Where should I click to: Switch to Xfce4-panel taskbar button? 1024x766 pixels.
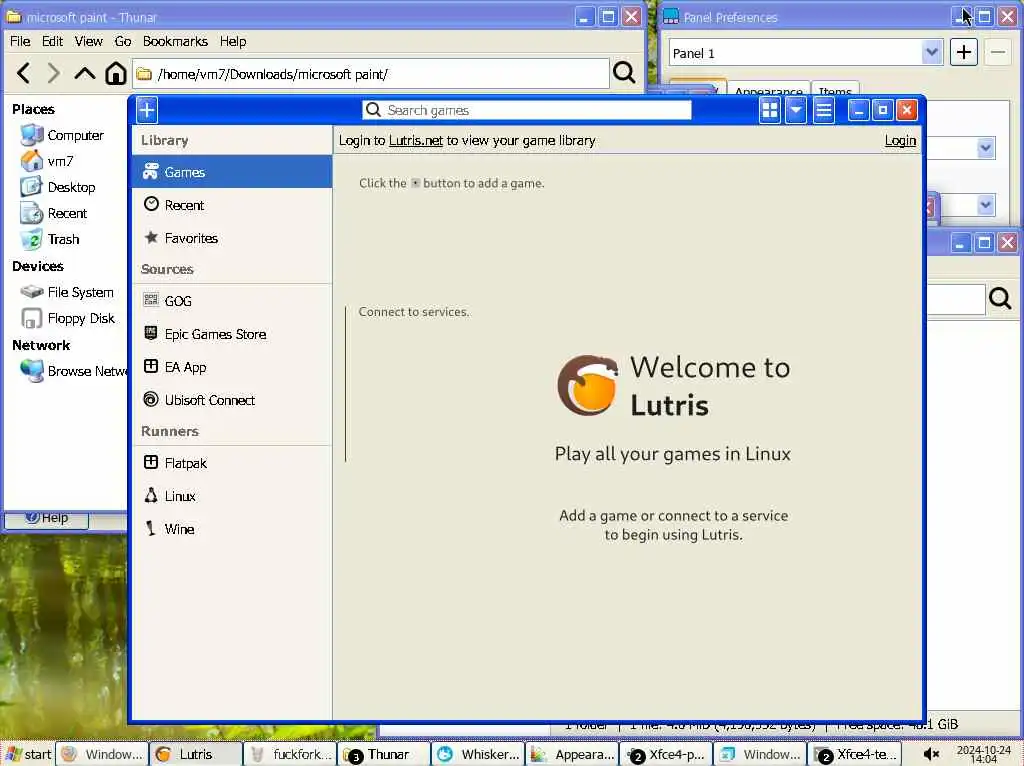pos(666,754)
